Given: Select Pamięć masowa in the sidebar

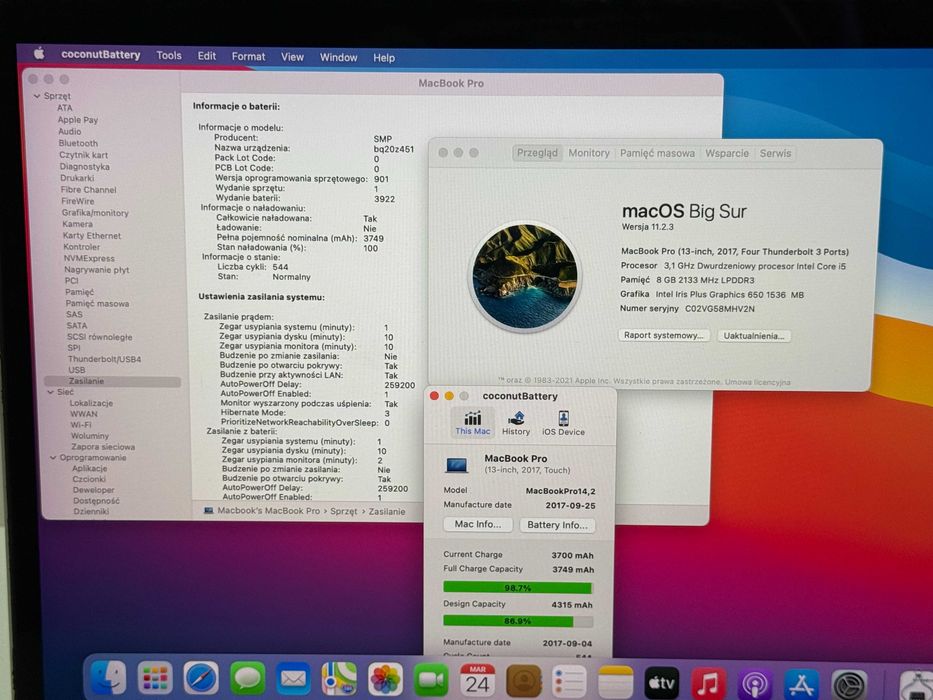Looking at the screenshot, I should 97,304.
